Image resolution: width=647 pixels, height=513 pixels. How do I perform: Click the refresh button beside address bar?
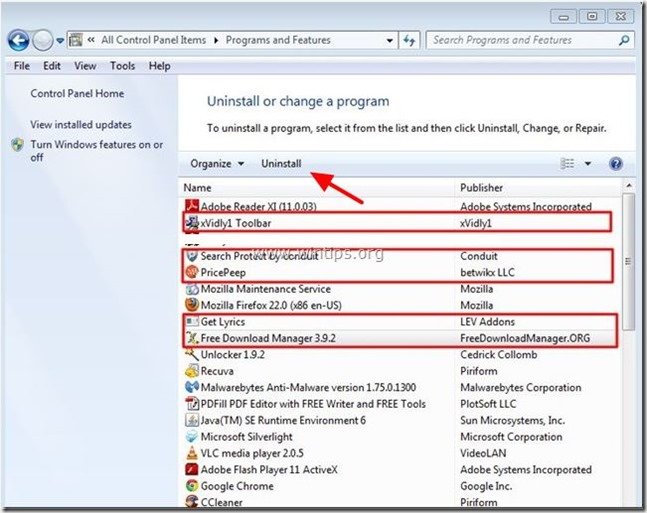[409, 40]
